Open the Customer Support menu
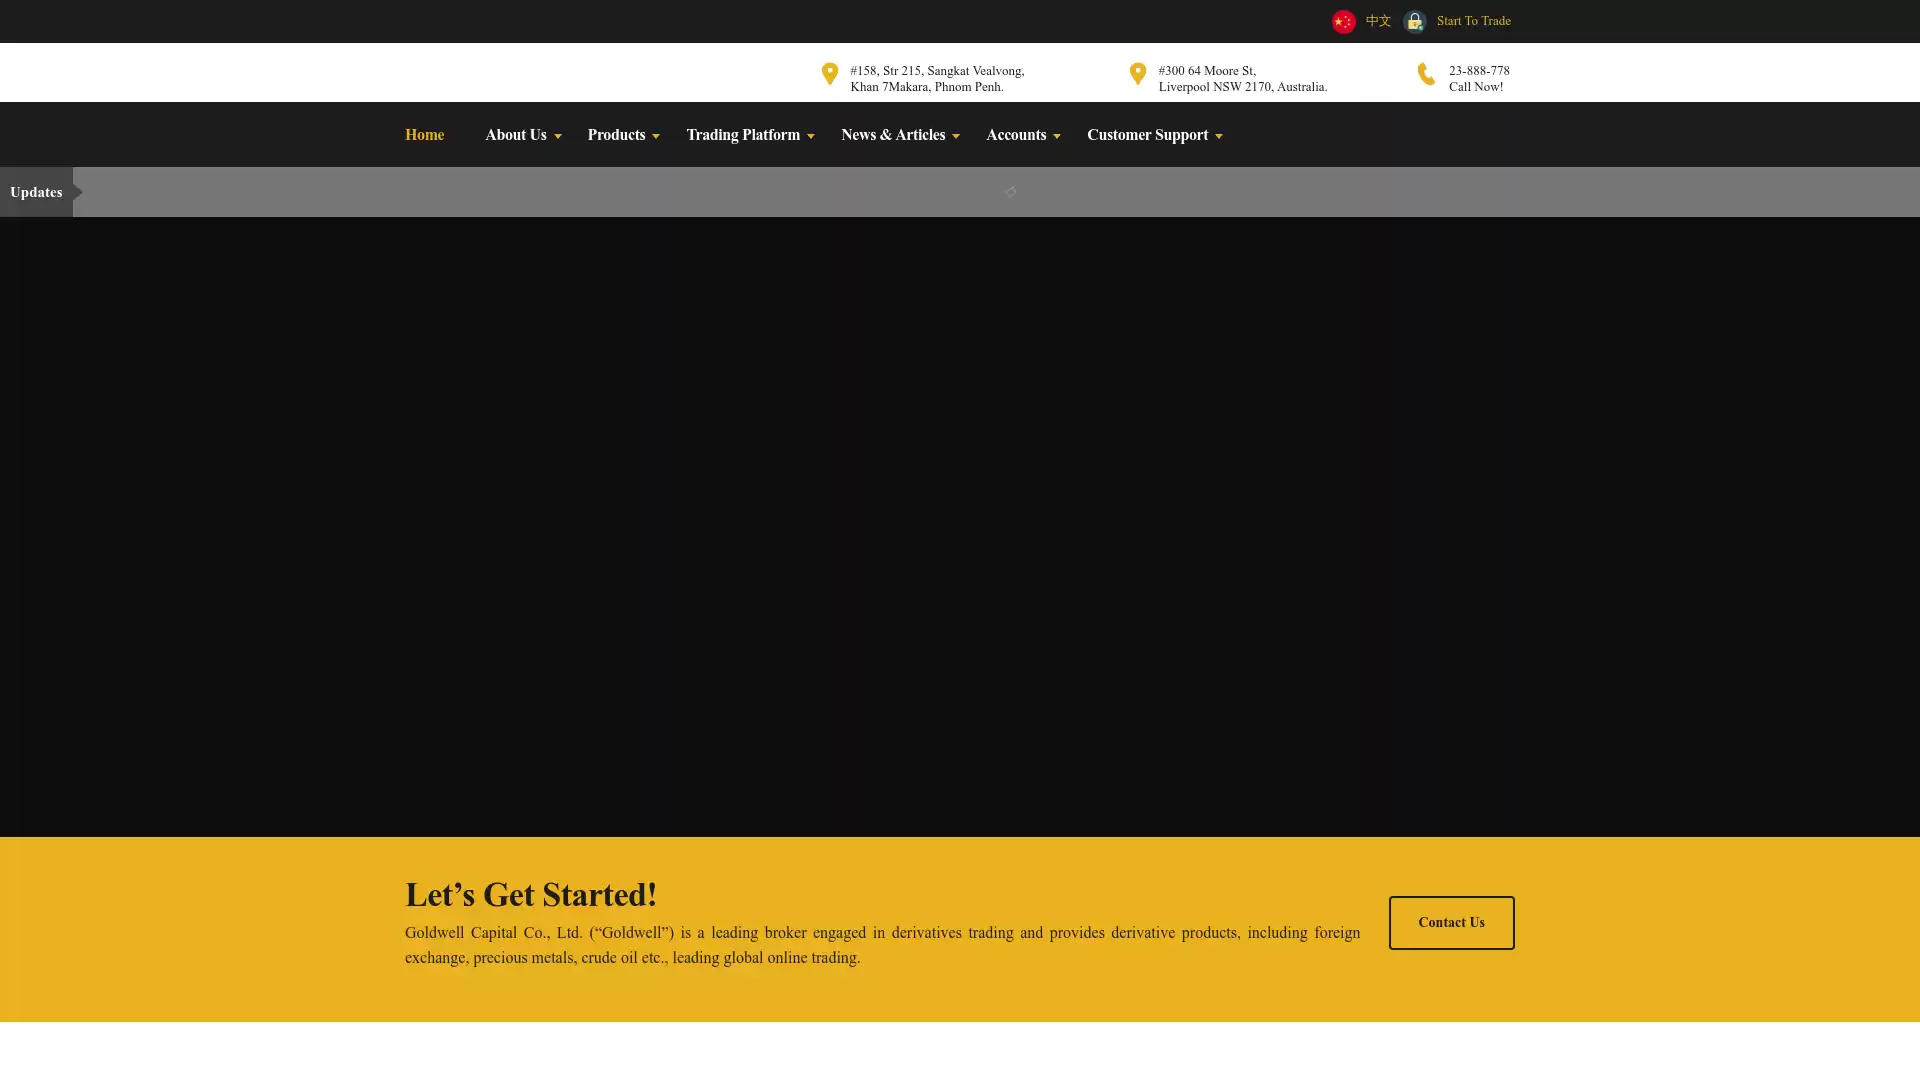 [x=1147, y=135]
